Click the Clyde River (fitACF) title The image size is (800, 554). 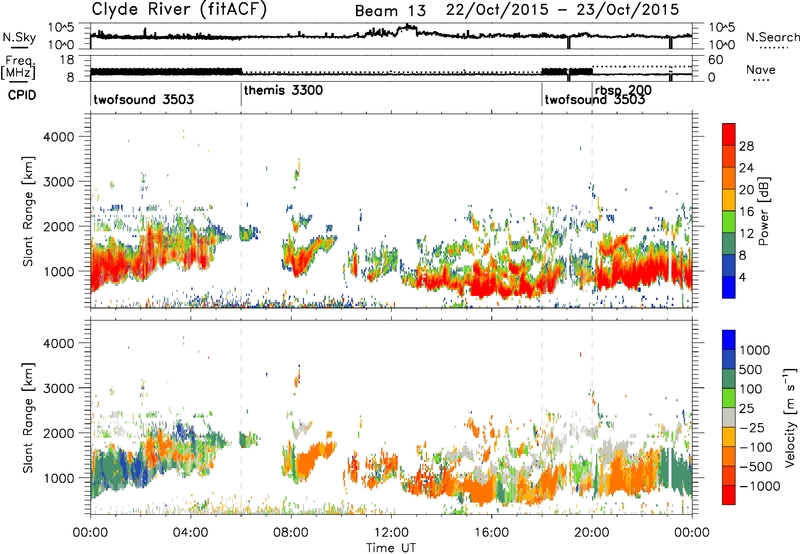179,9
